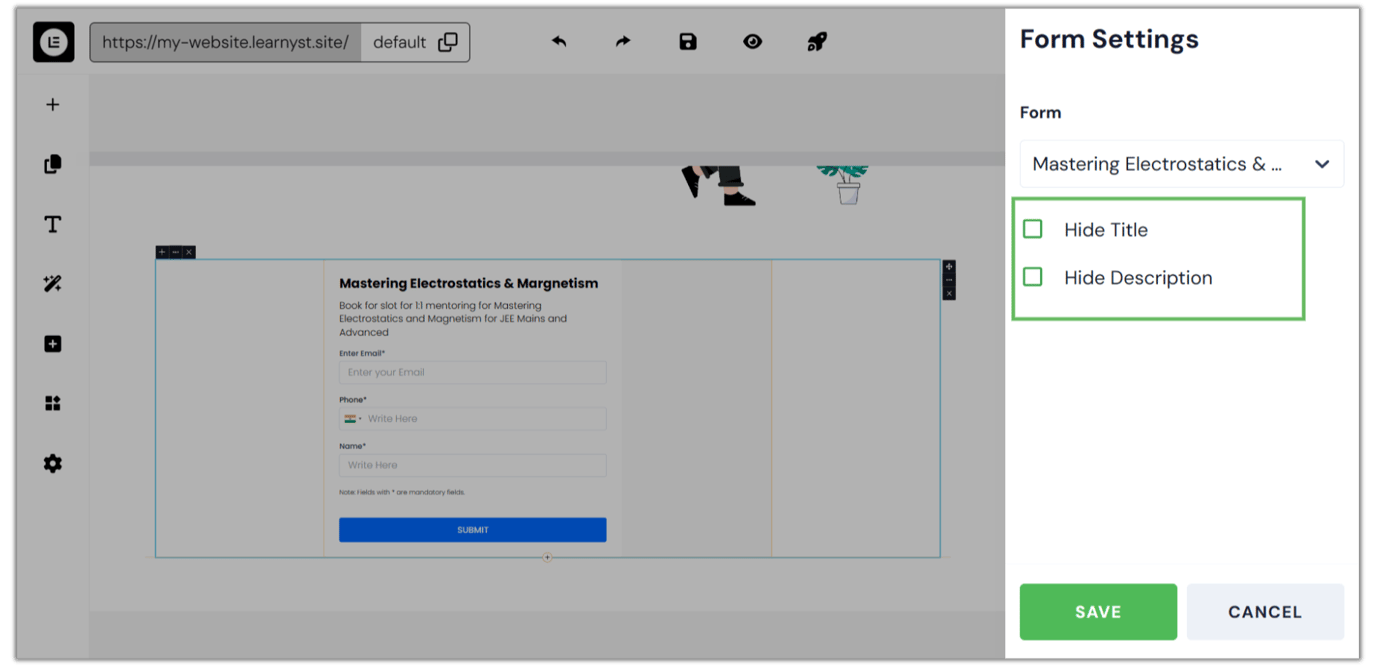
Task: Click the Learnyst logo icon
Action: pyautogui.click(x=53, y=42)
